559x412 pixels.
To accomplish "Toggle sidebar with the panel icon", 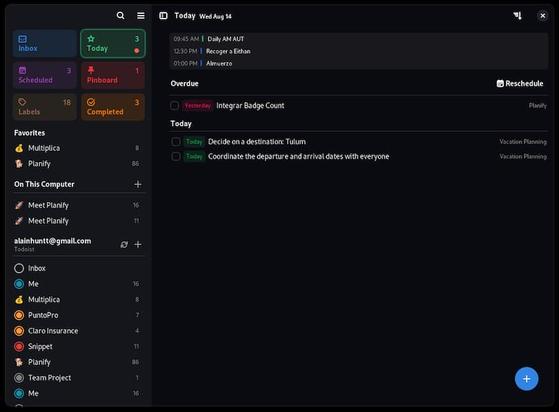I will coord(163,16).
